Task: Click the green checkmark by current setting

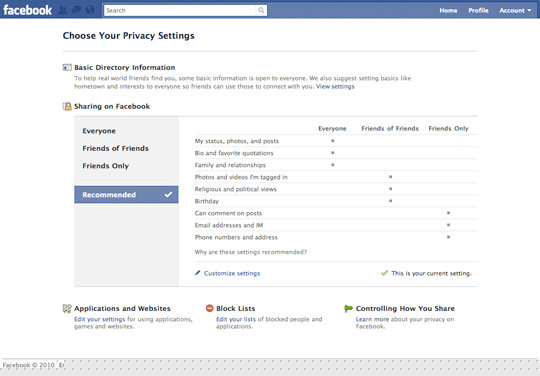Action: click(384, 273)
